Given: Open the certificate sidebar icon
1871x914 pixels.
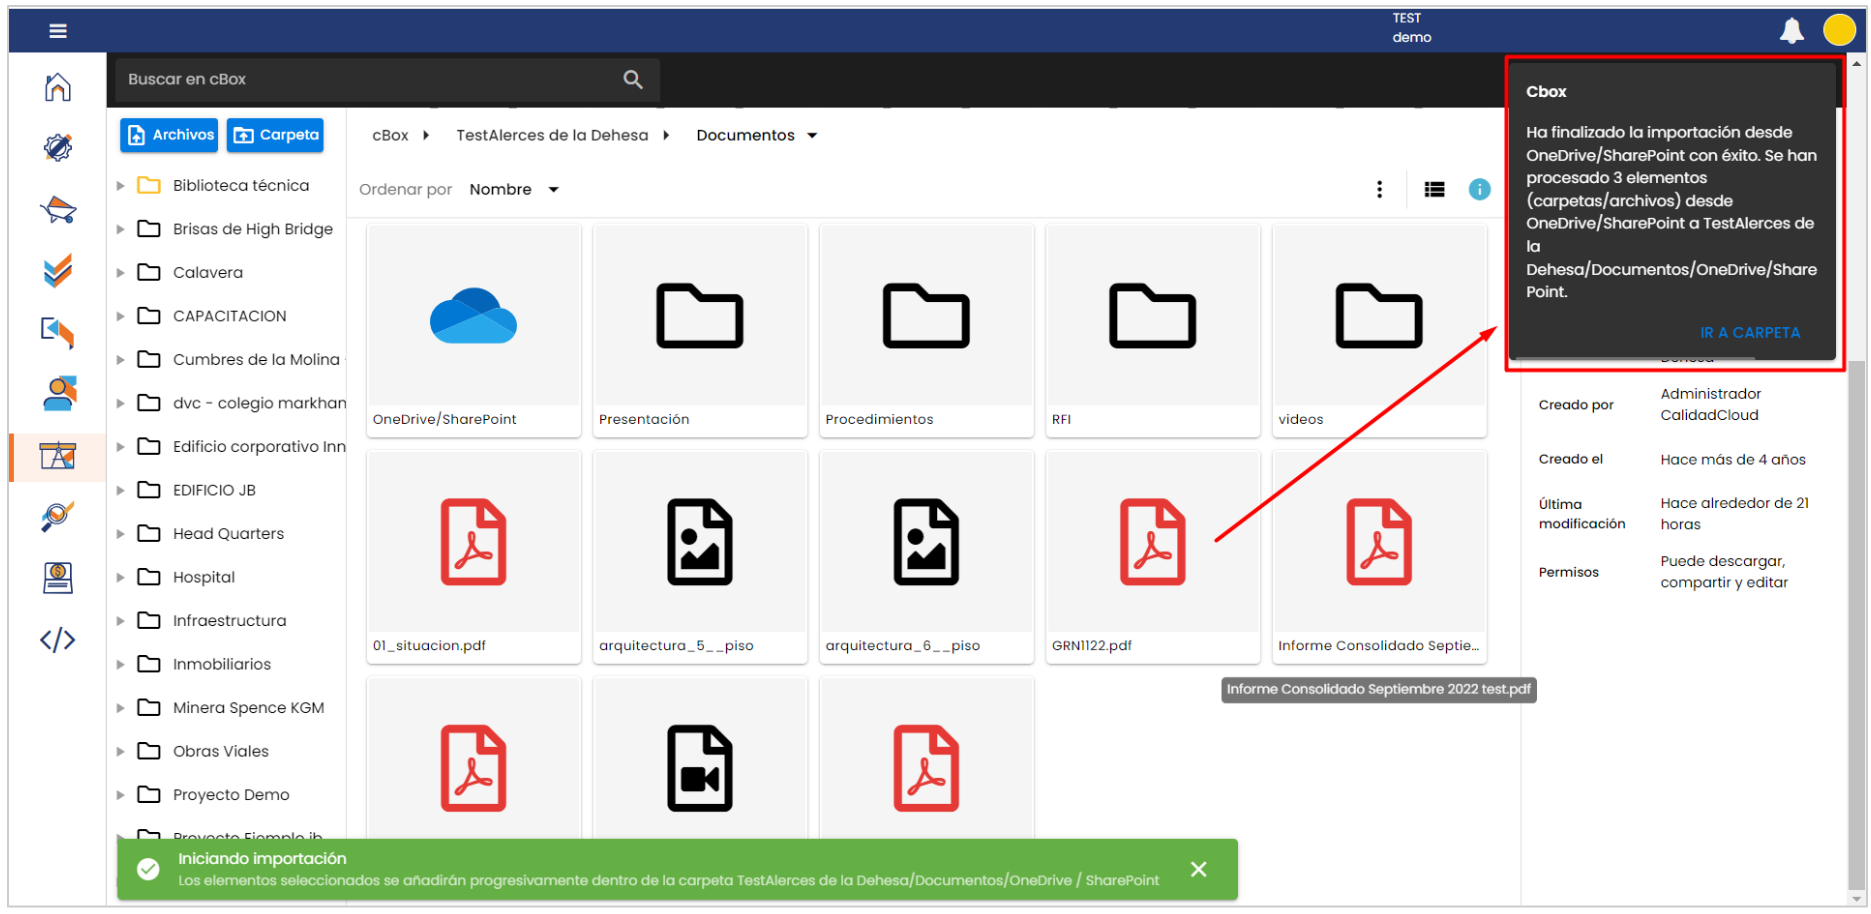Looking at the screenshot, I should point(58,578).
